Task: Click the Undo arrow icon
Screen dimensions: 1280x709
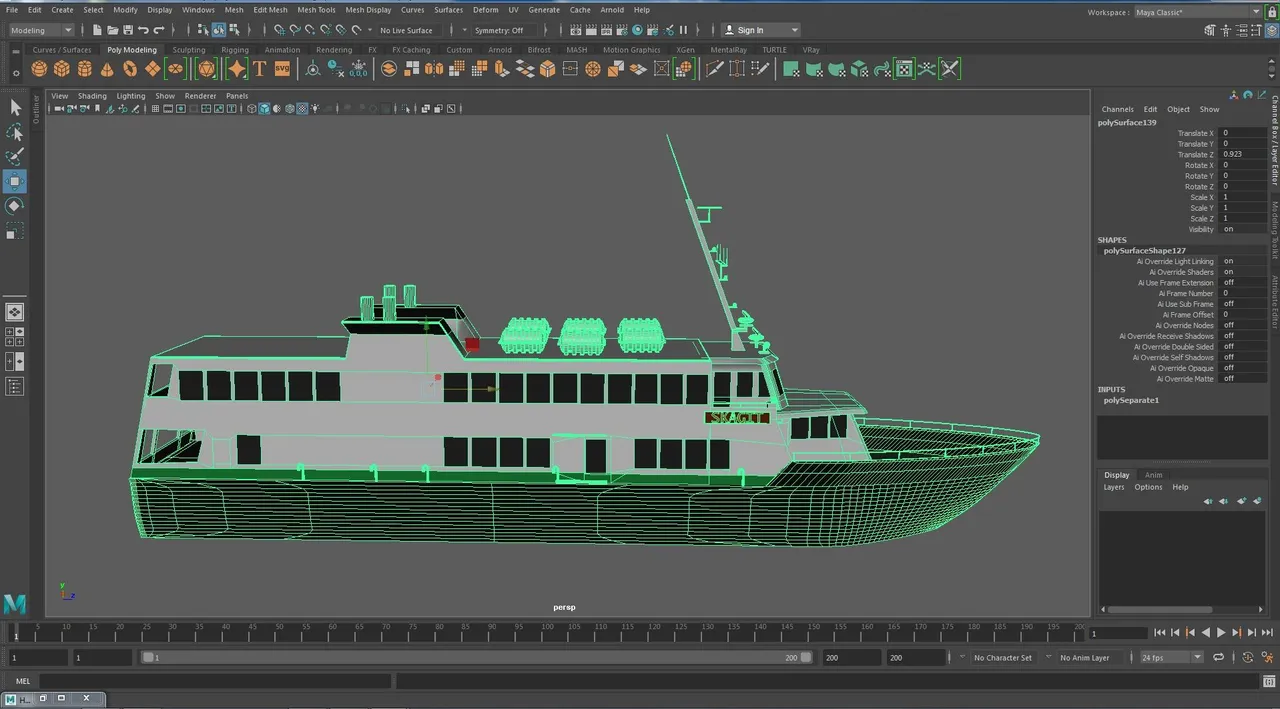Action: point(143,30)
